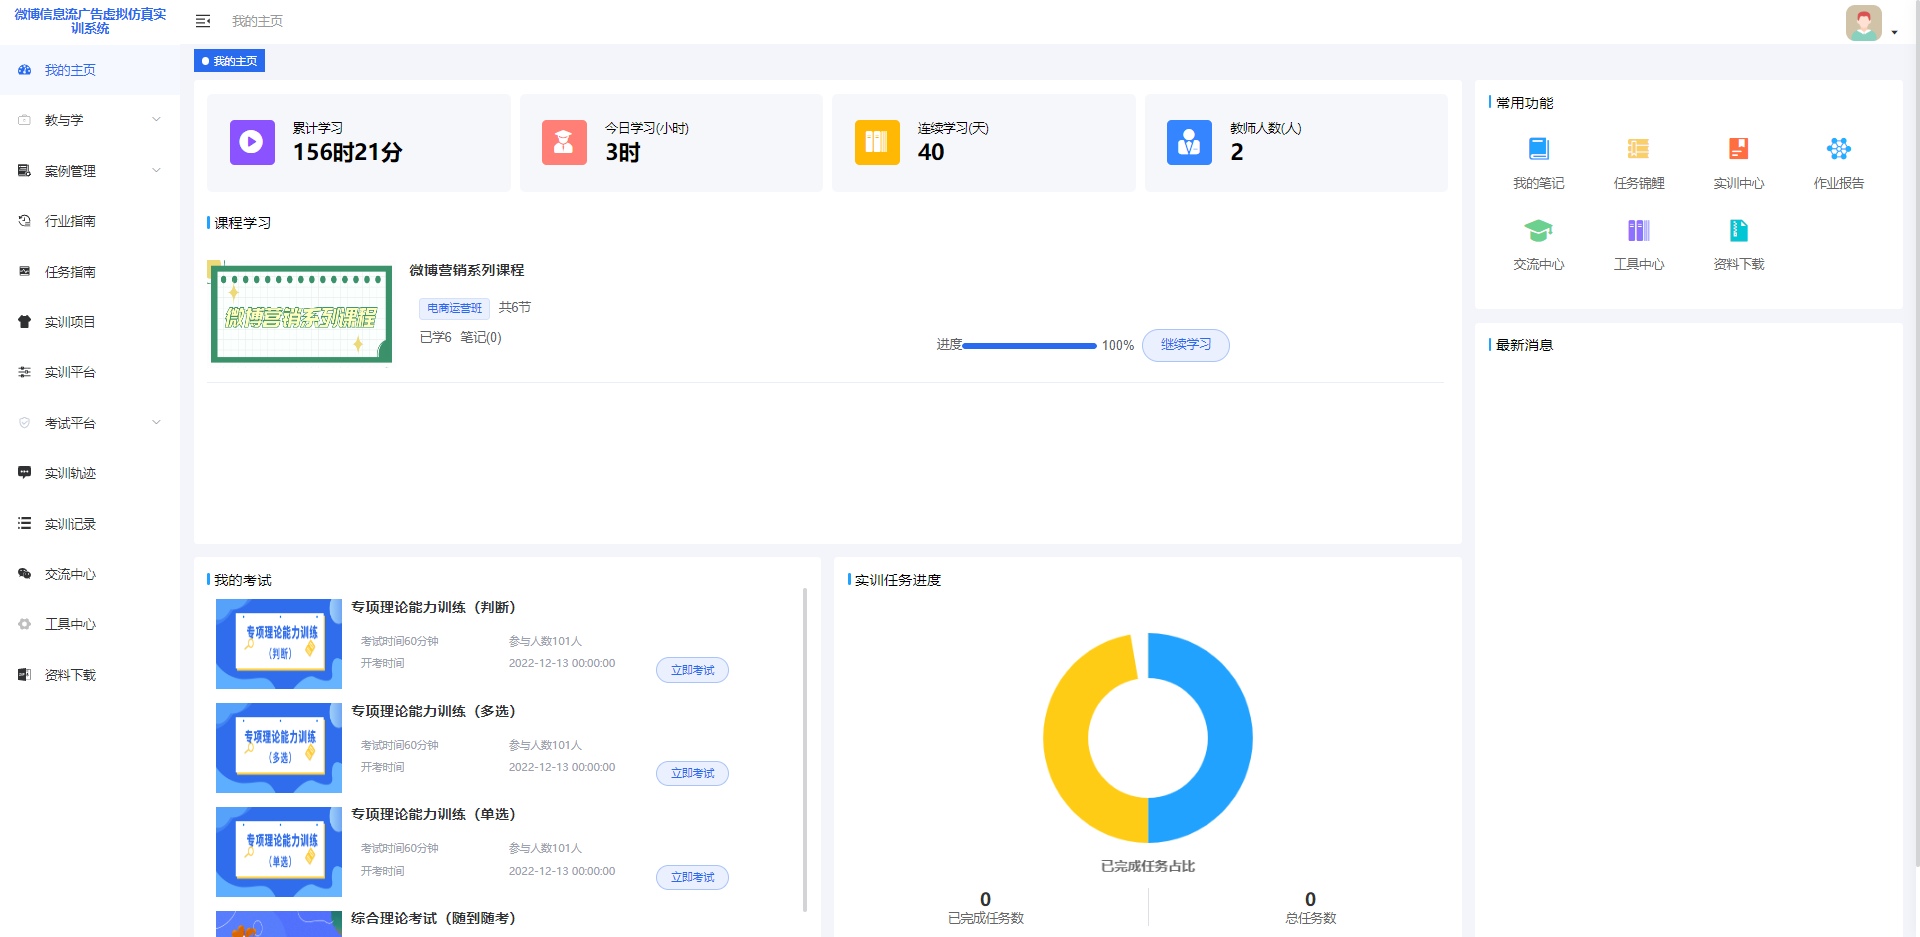Open the 我的笔记 notebook icon

1538,149
